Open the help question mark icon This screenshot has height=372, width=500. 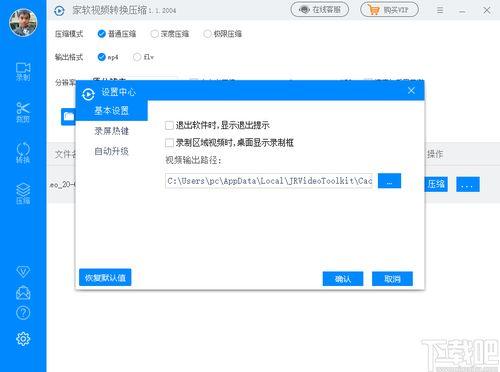point(23,313)
